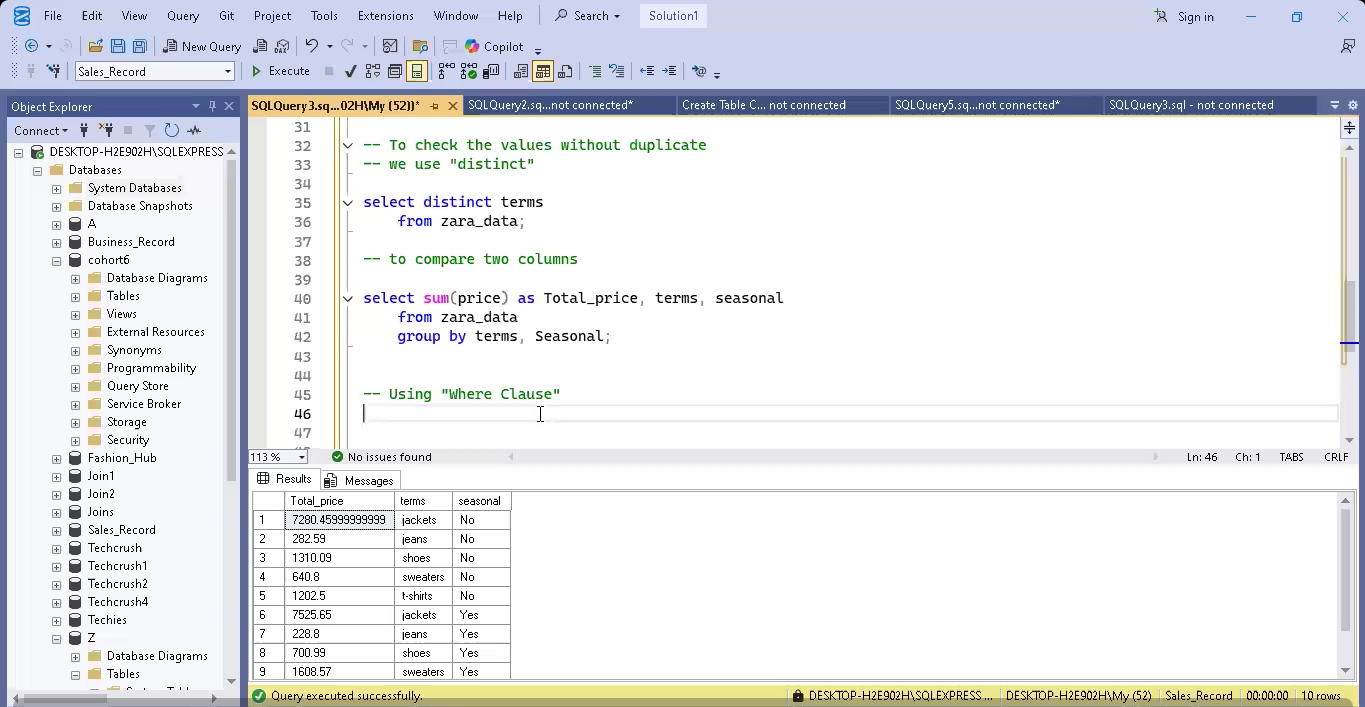
Task: Switch output to Results to Text
Action: pyautogui.click(x=521, y=71)
